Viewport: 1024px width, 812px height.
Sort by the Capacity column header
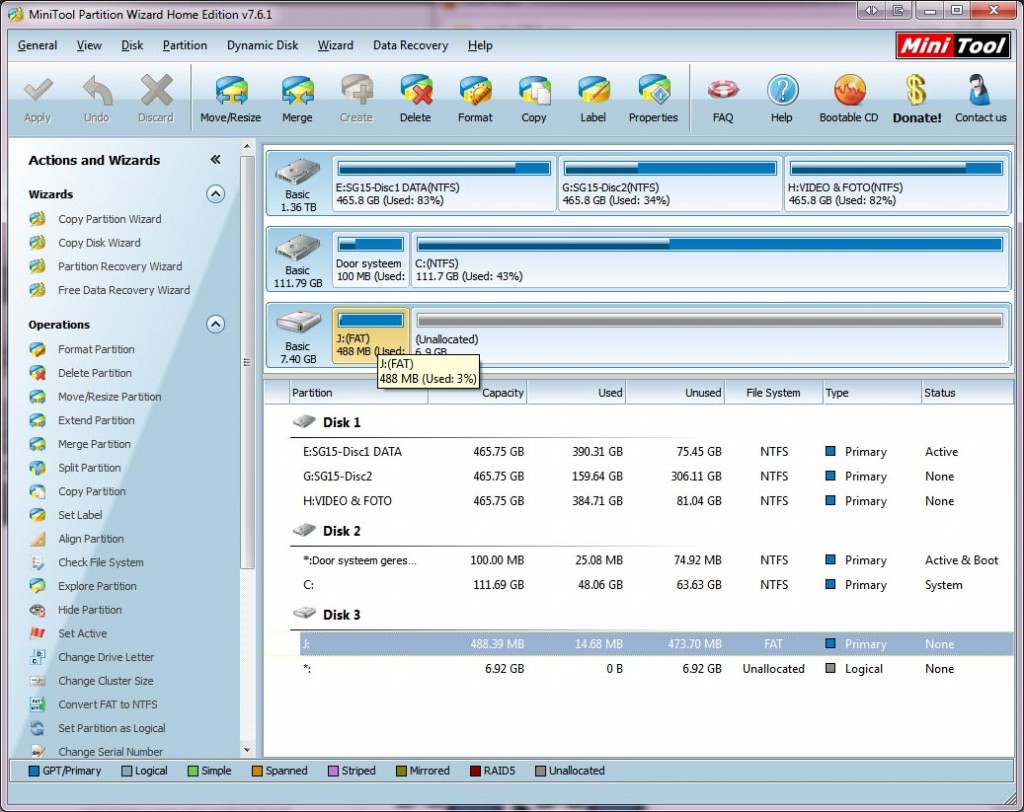(x=477, y=393)
